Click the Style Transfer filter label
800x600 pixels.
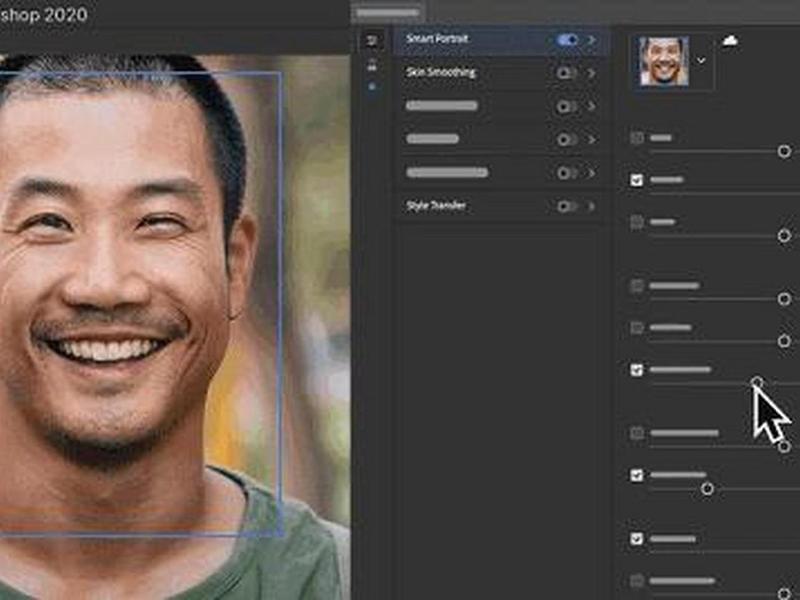[x=436, y=206]
